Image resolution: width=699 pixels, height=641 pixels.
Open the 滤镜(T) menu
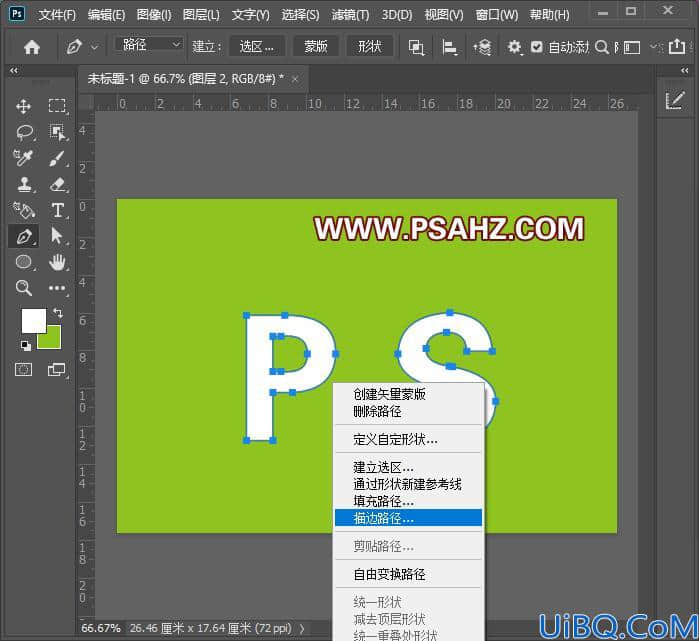(x=350, y=15)
